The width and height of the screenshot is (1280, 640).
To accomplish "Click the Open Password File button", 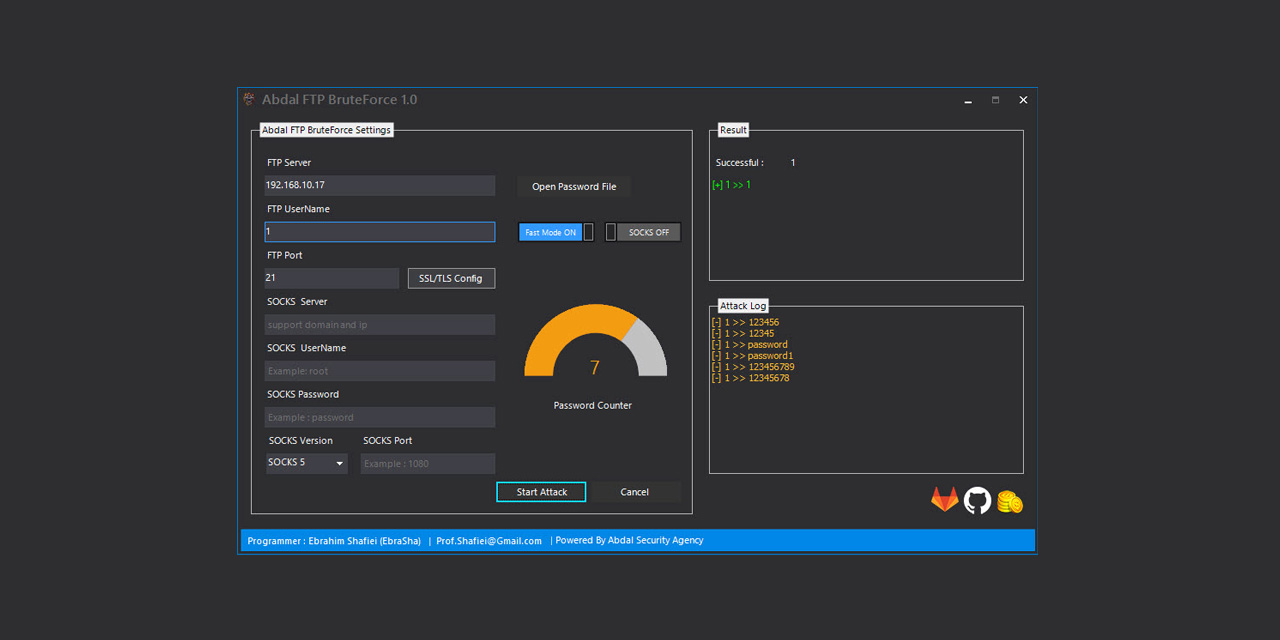I will [574, 187].
